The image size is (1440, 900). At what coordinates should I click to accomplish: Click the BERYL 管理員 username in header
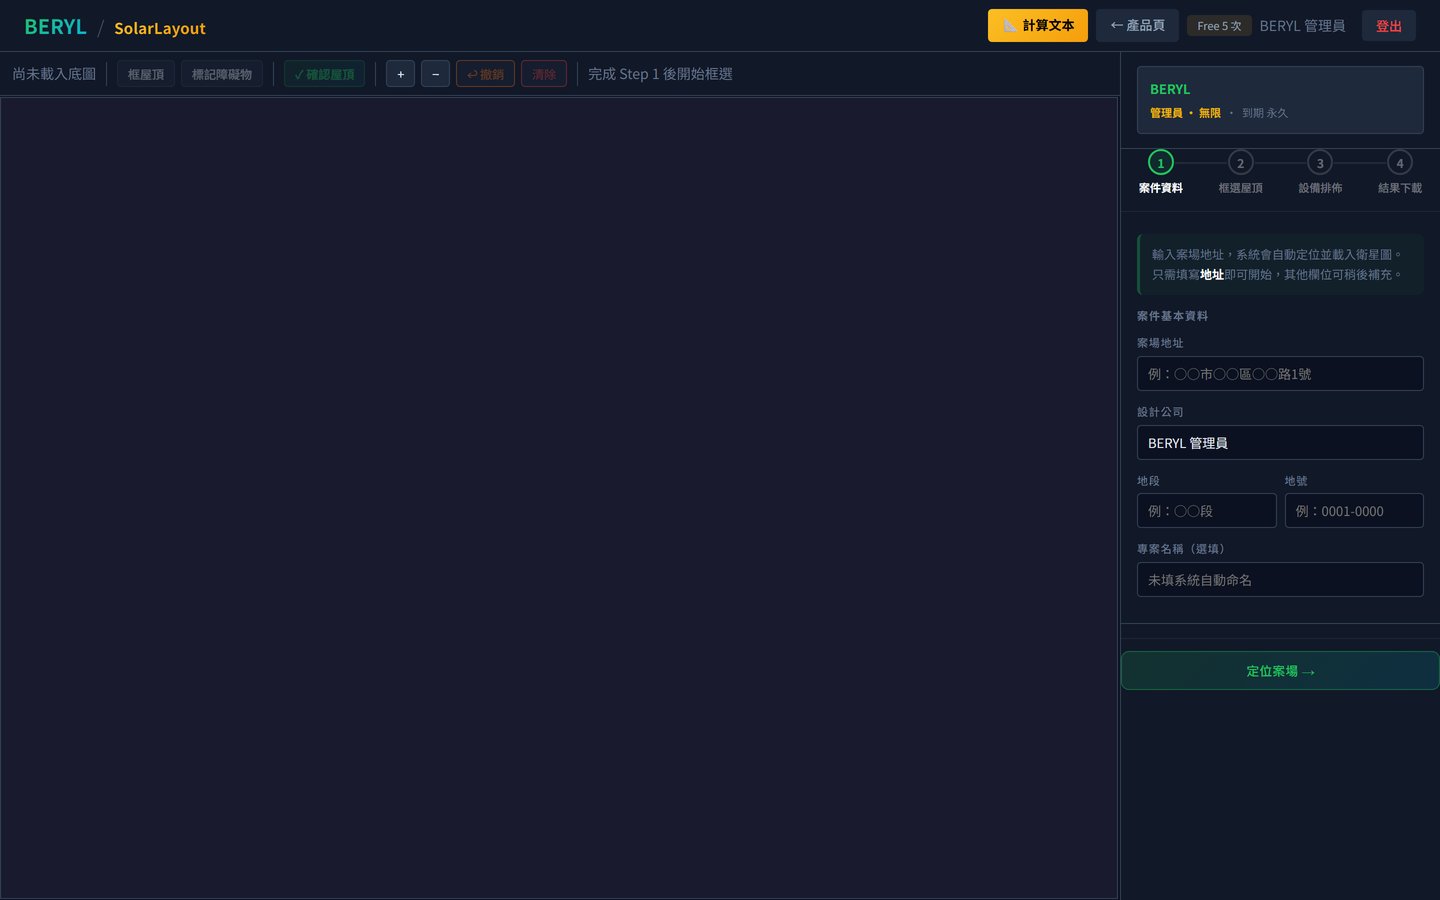[x=1302, y=26]
